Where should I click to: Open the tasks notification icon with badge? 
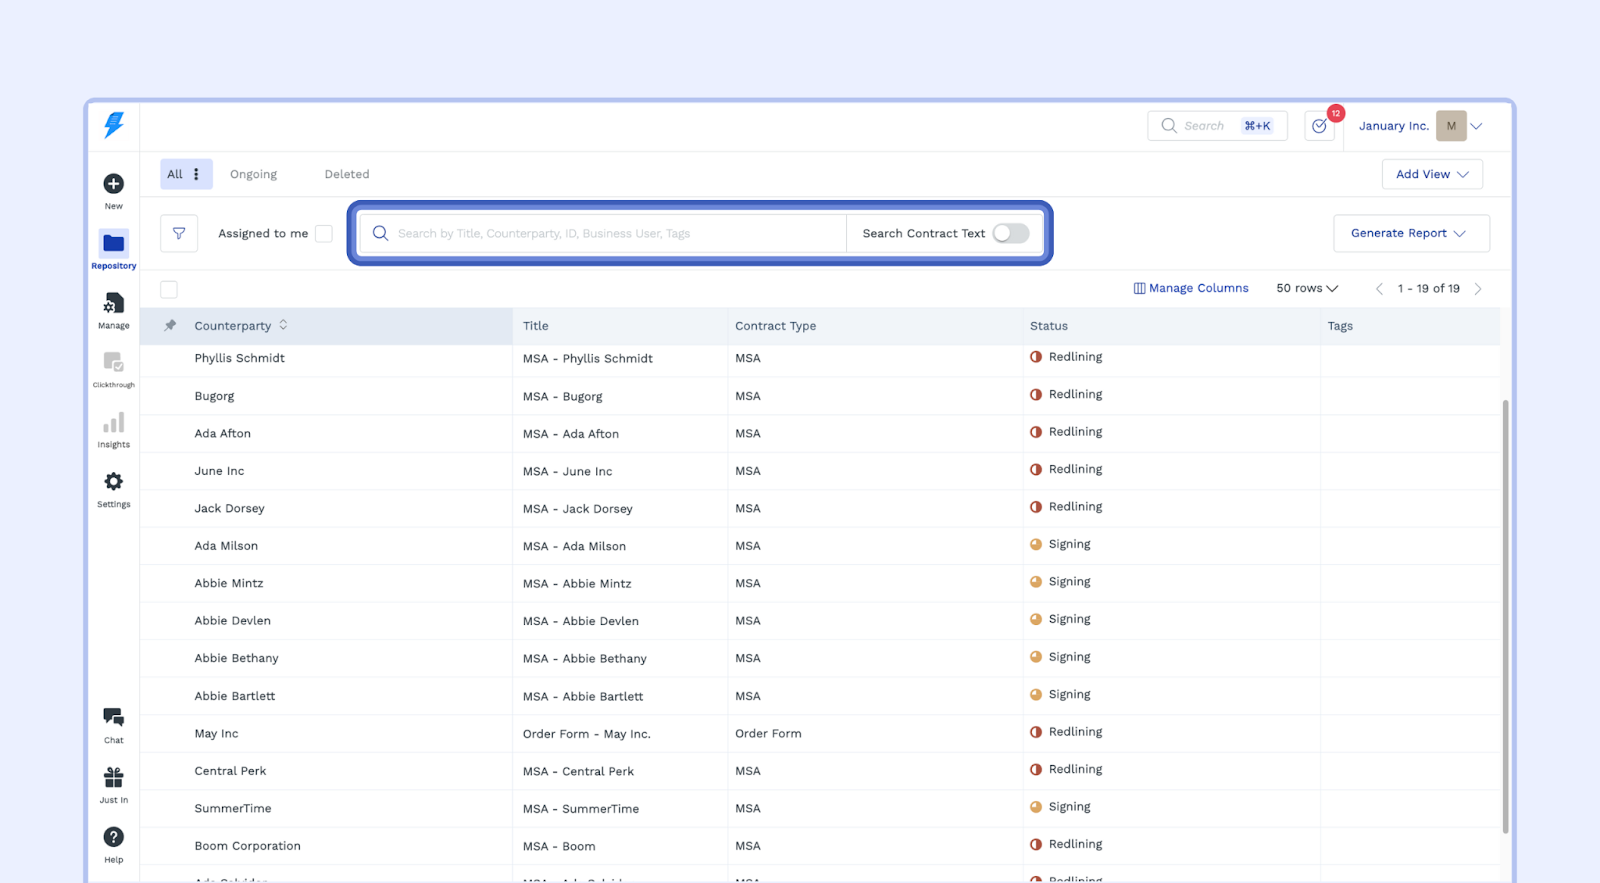click(1320, 126)
